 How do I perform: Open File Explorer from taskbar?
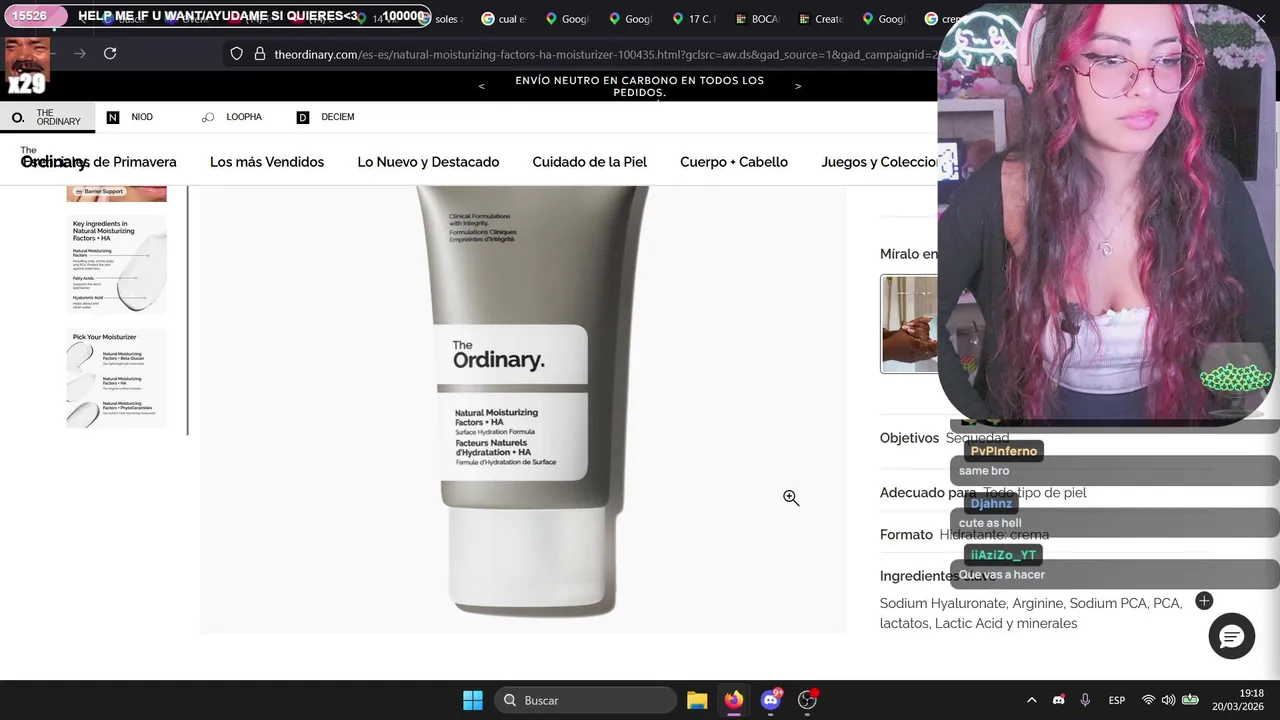(697, 700)
